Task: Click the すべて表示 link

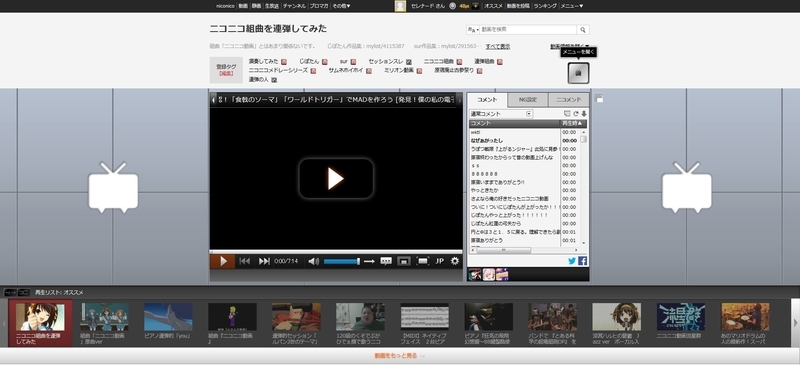Action: coord(497,46)
